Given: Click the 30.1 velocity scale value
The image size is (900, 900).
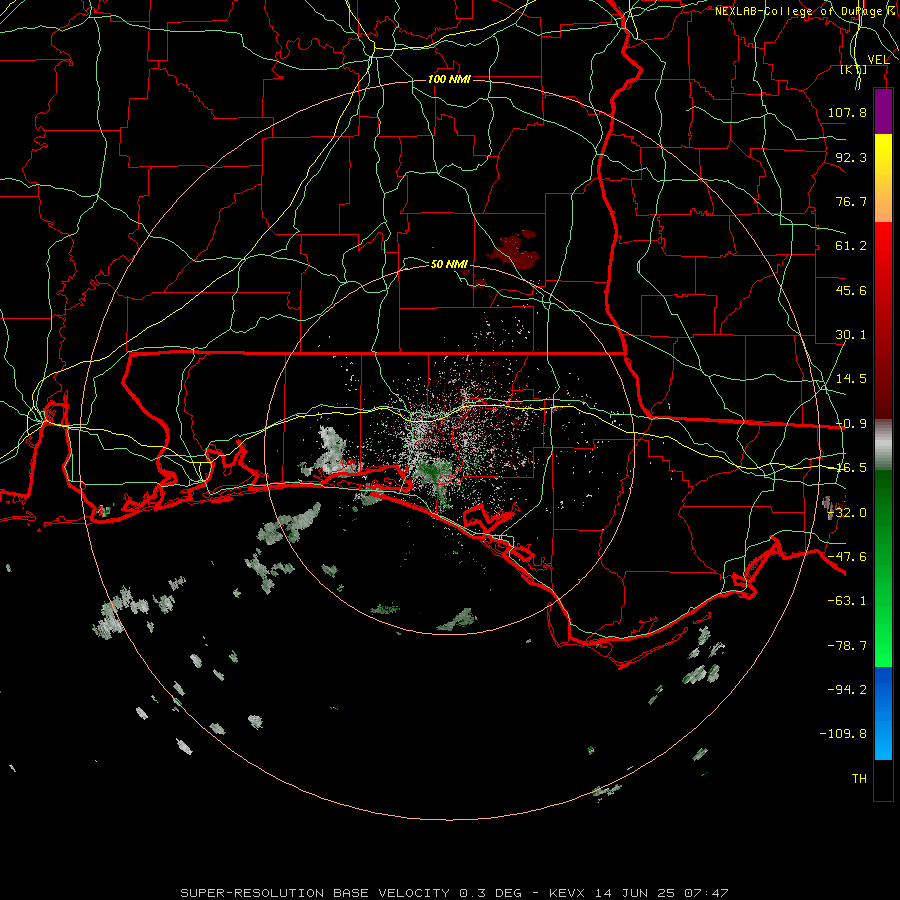Looking at the screenshot, I should 851,335.
